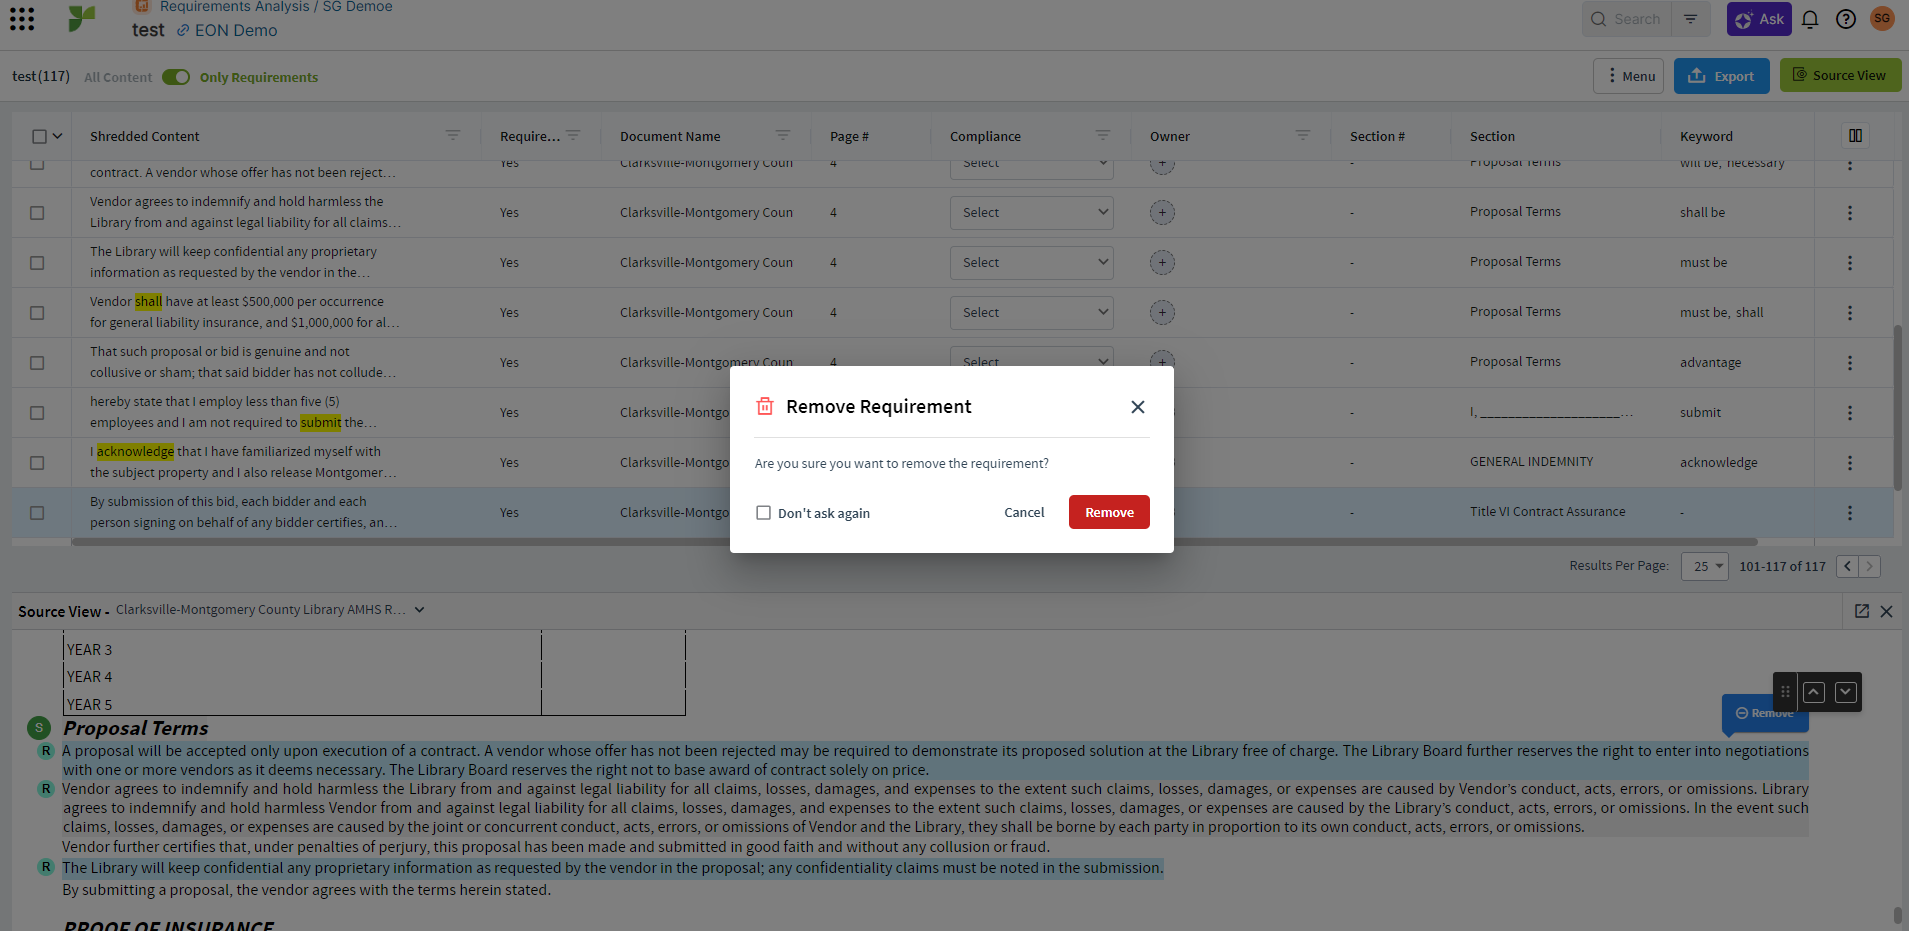Cancel the Remove Requirement dialog
The height and width of the screenshot is (931, 1909).
[x=1024, y=512]
